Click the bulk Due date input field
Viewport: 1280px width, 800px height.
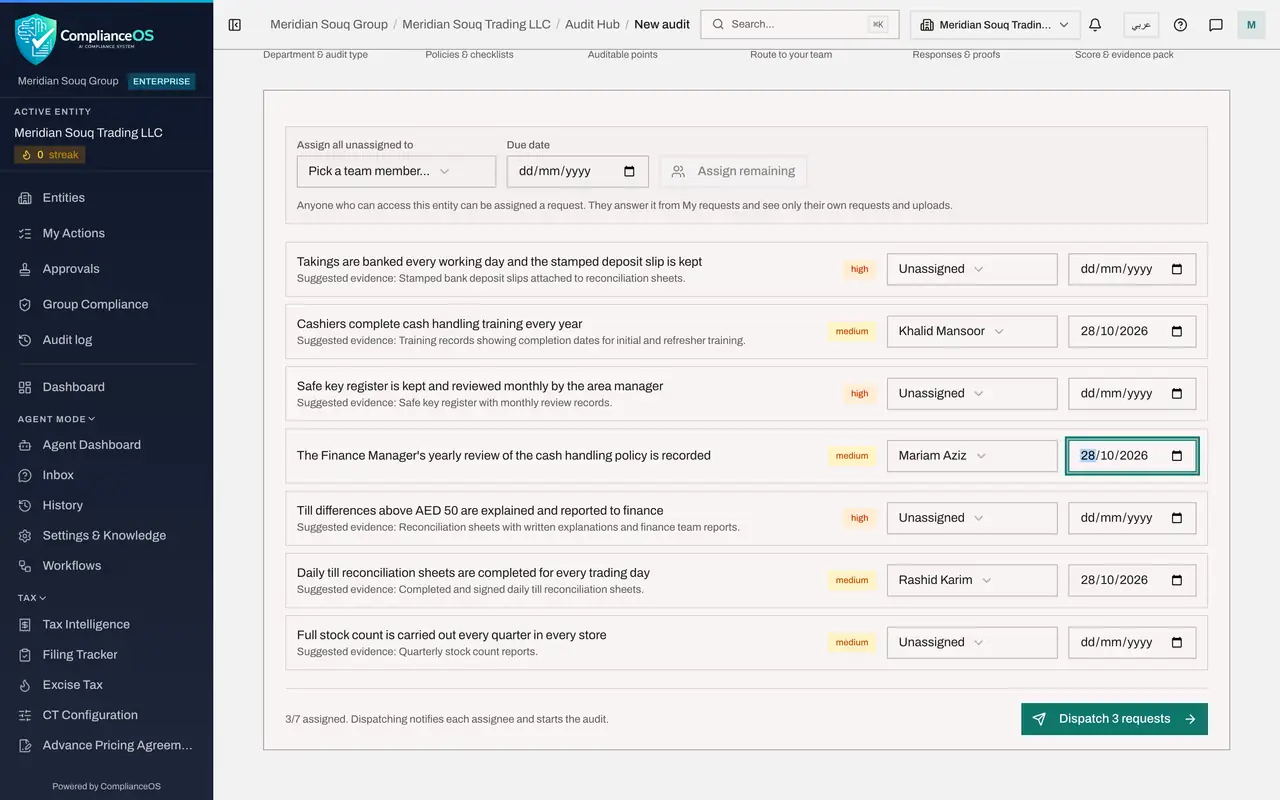coord(578,171)
